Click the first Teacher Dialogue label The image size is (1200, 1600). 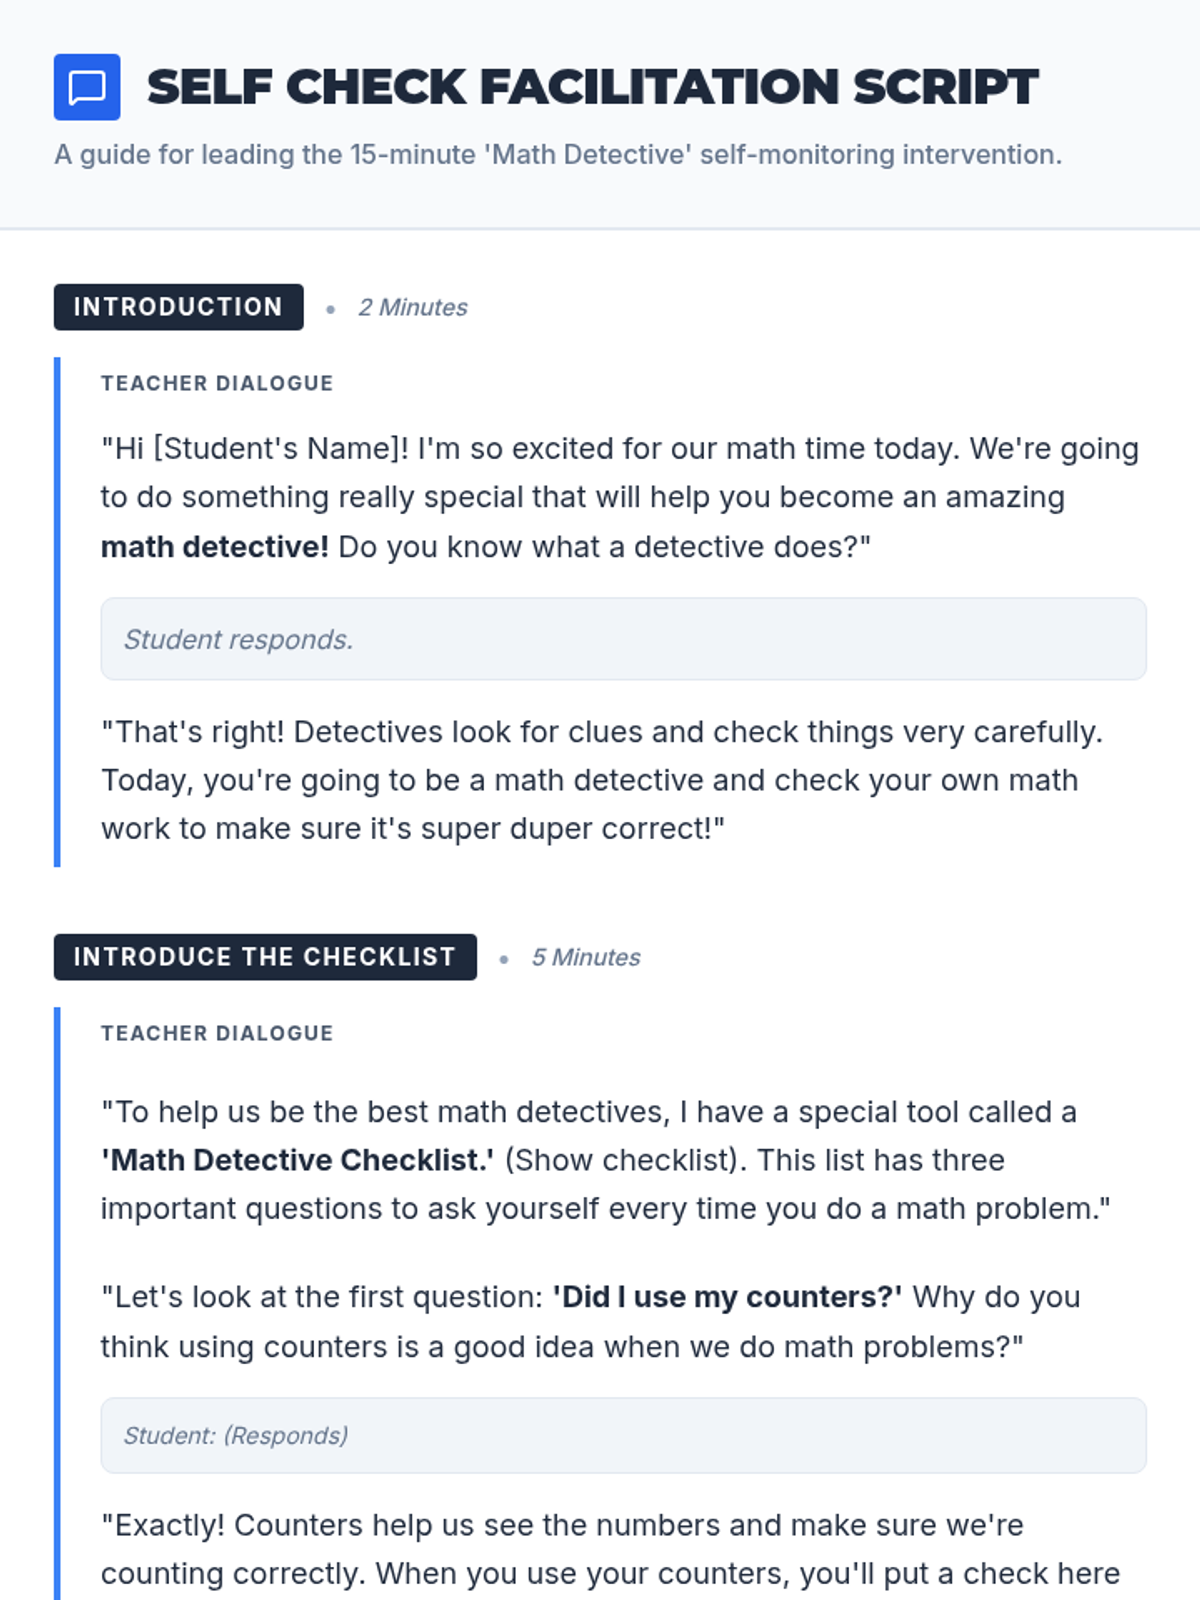pos(217,384)
